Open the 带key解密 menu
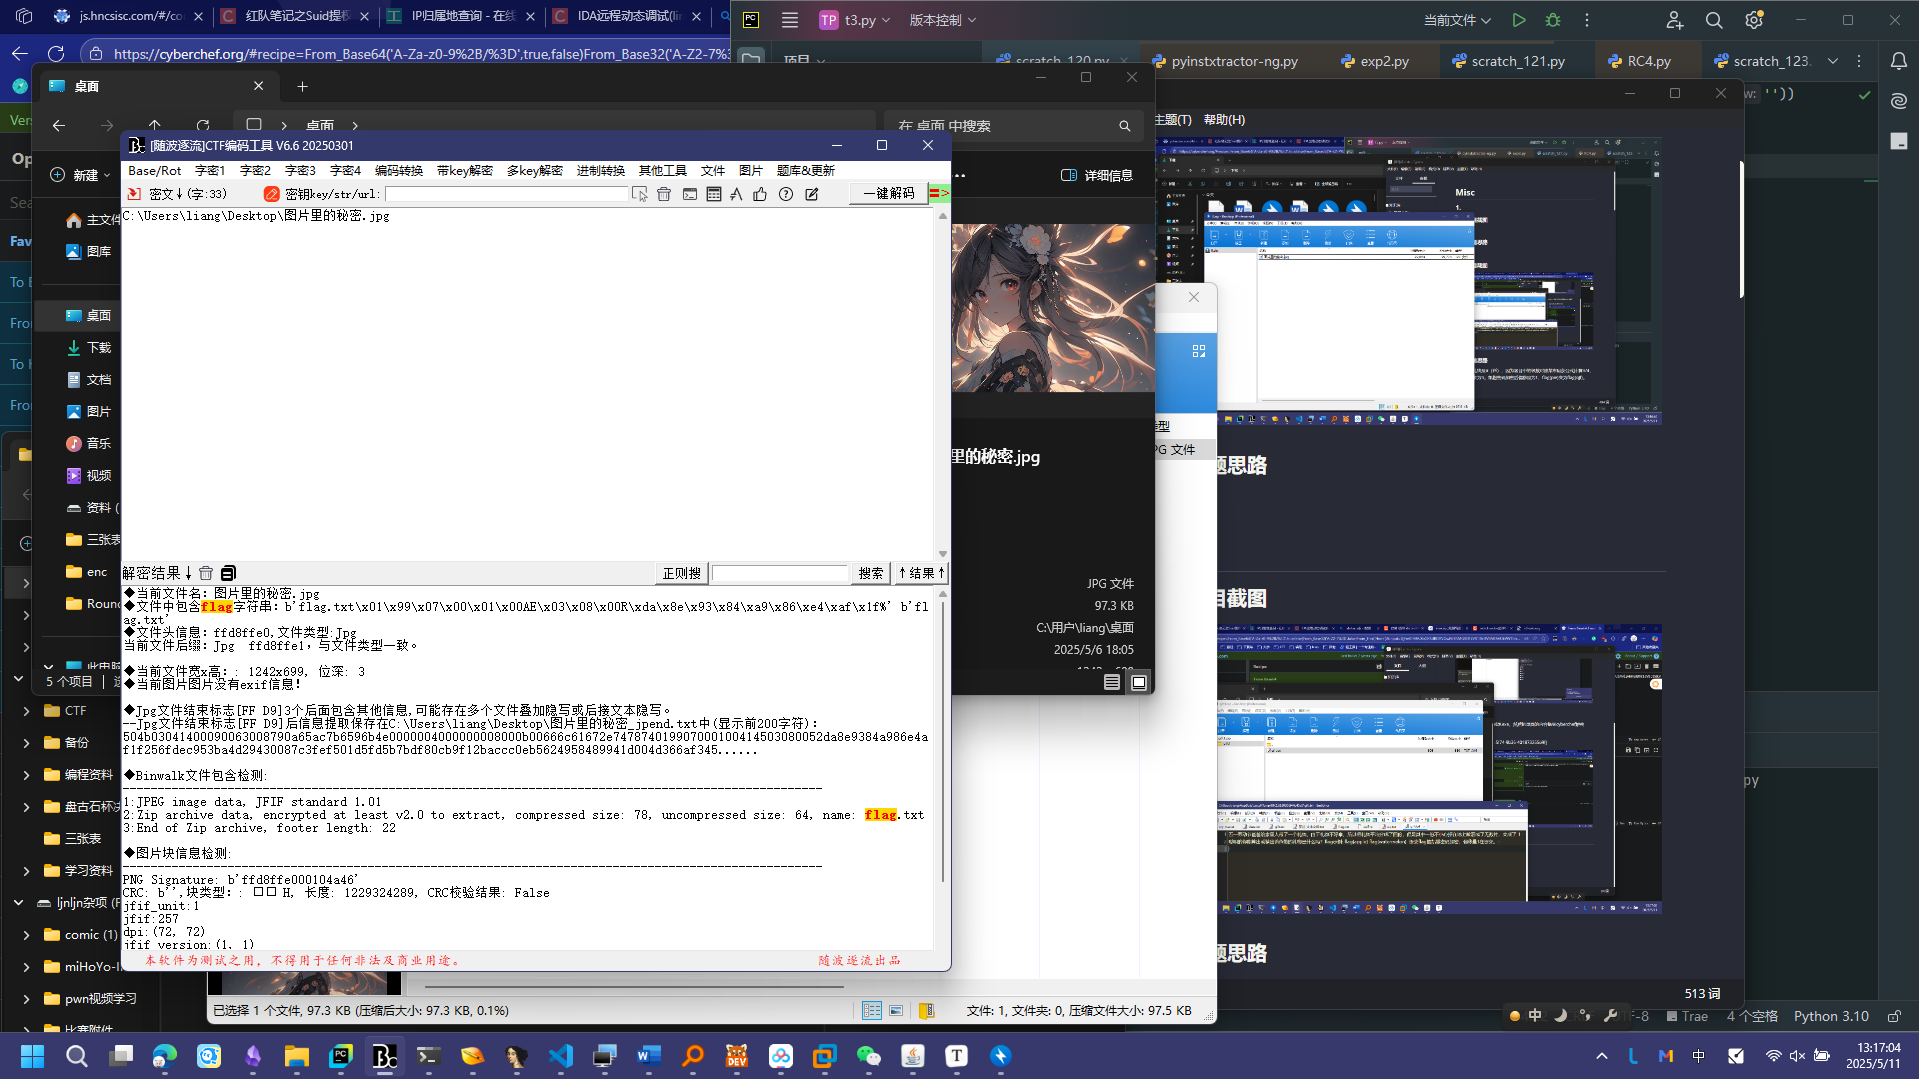 tap(465, 171)
